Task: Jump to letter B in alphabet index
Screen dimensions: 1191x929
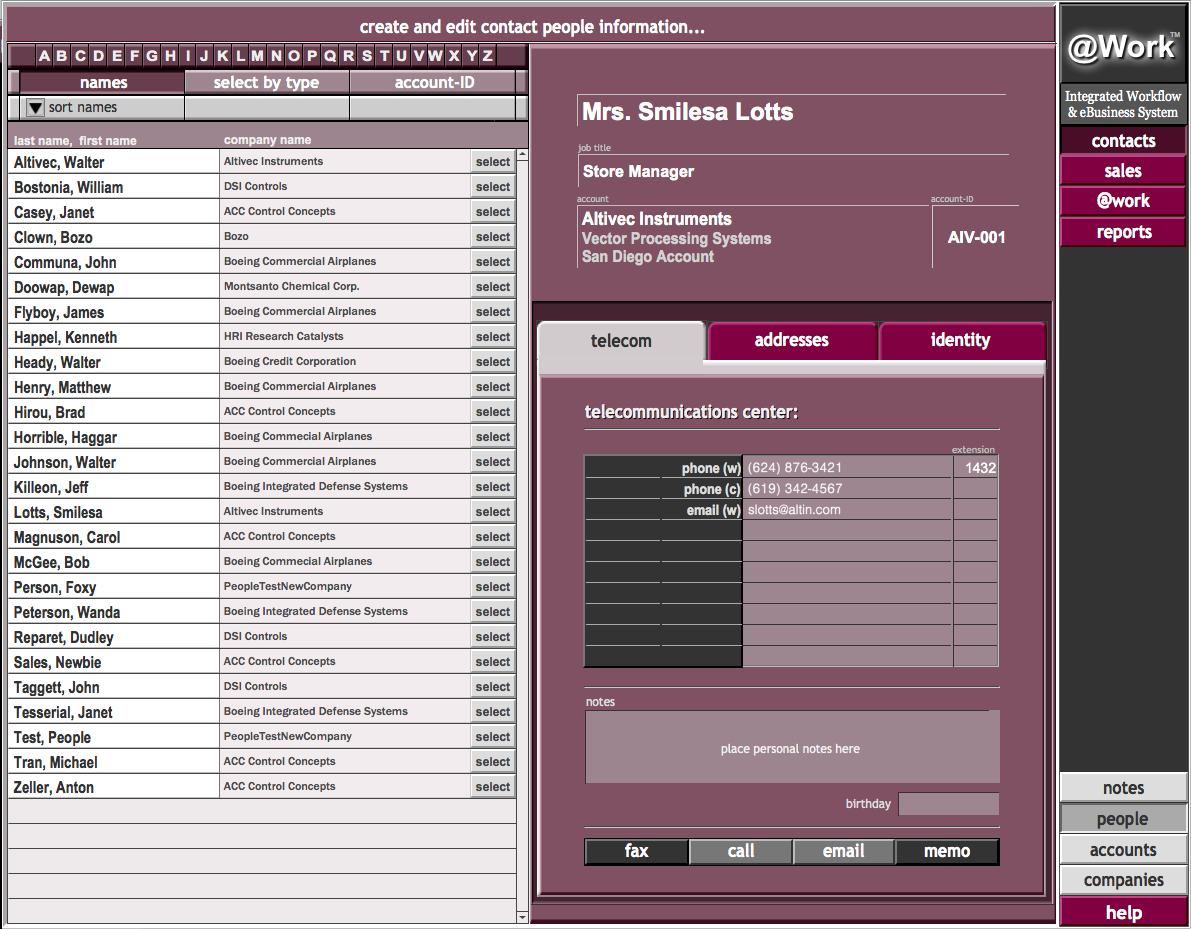Action: coord(62,57)
